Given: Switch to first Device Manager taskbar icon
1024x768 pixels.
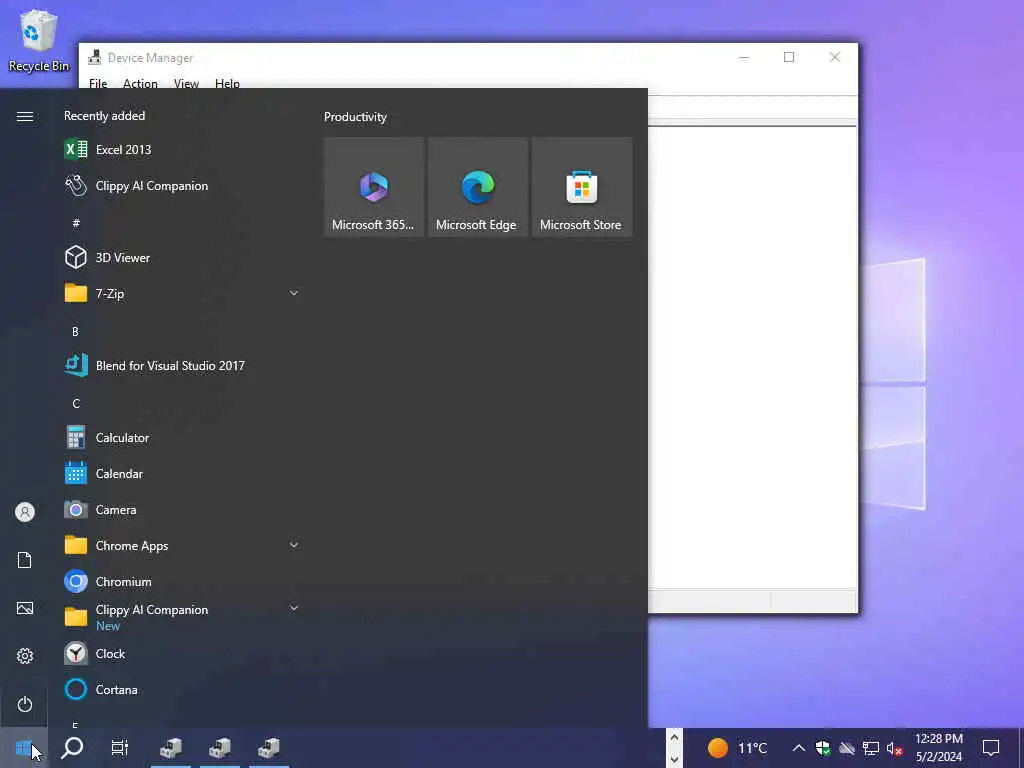Looking at the screenshot, I should pos(171,748).
